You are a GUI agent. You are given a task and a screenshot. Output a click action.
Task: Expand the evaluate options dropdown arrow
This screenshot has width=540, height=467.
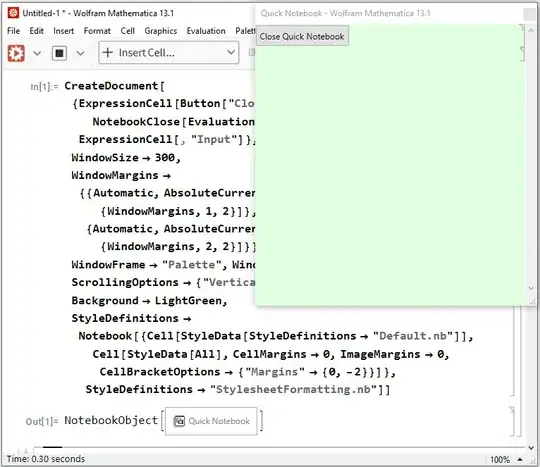[37, 53]
